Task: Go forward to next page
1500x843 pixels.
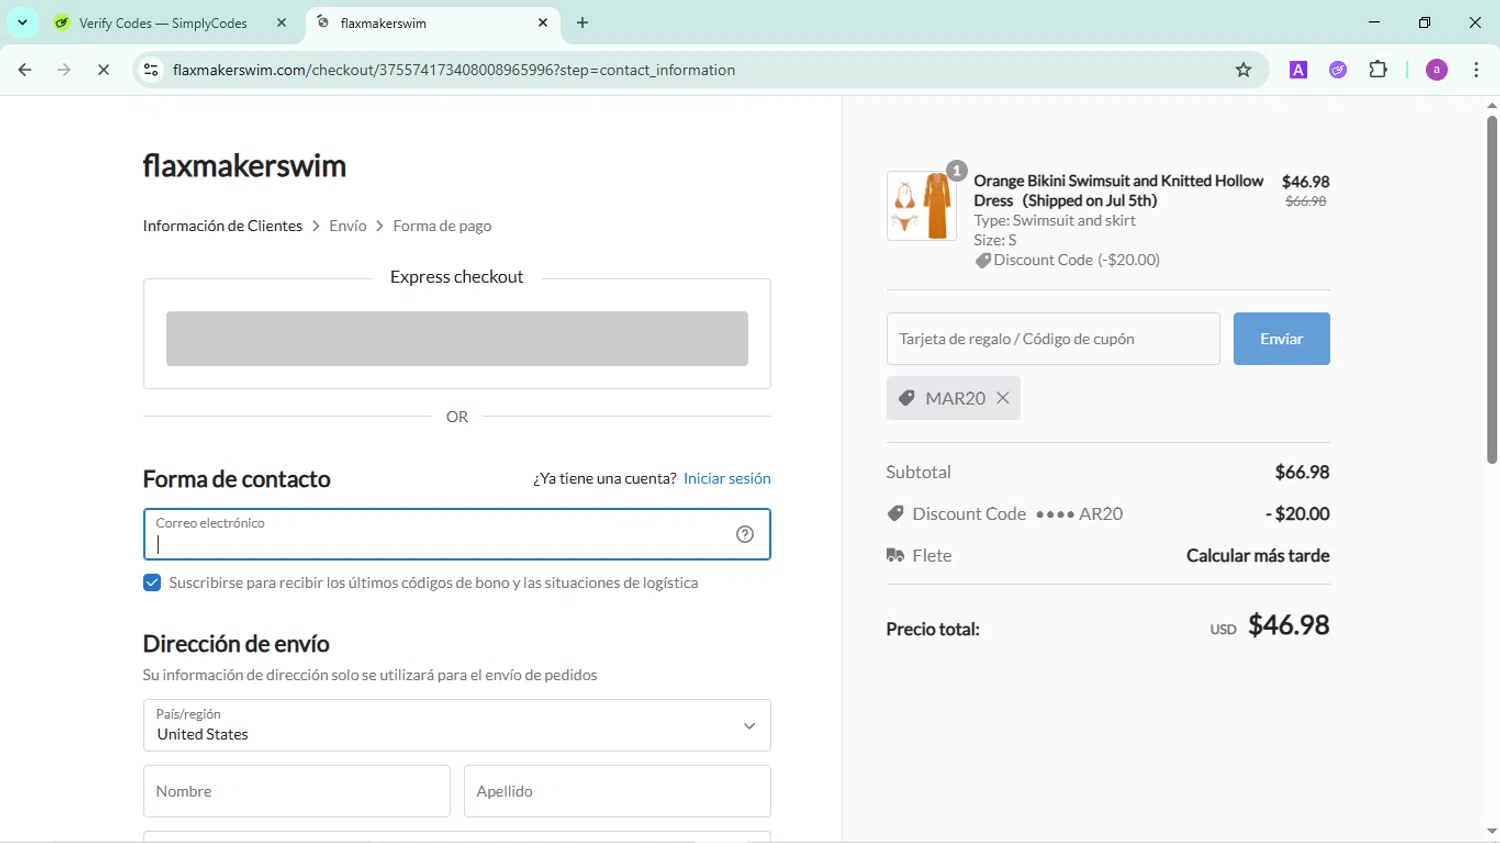Action: click(x=64, y=70)
